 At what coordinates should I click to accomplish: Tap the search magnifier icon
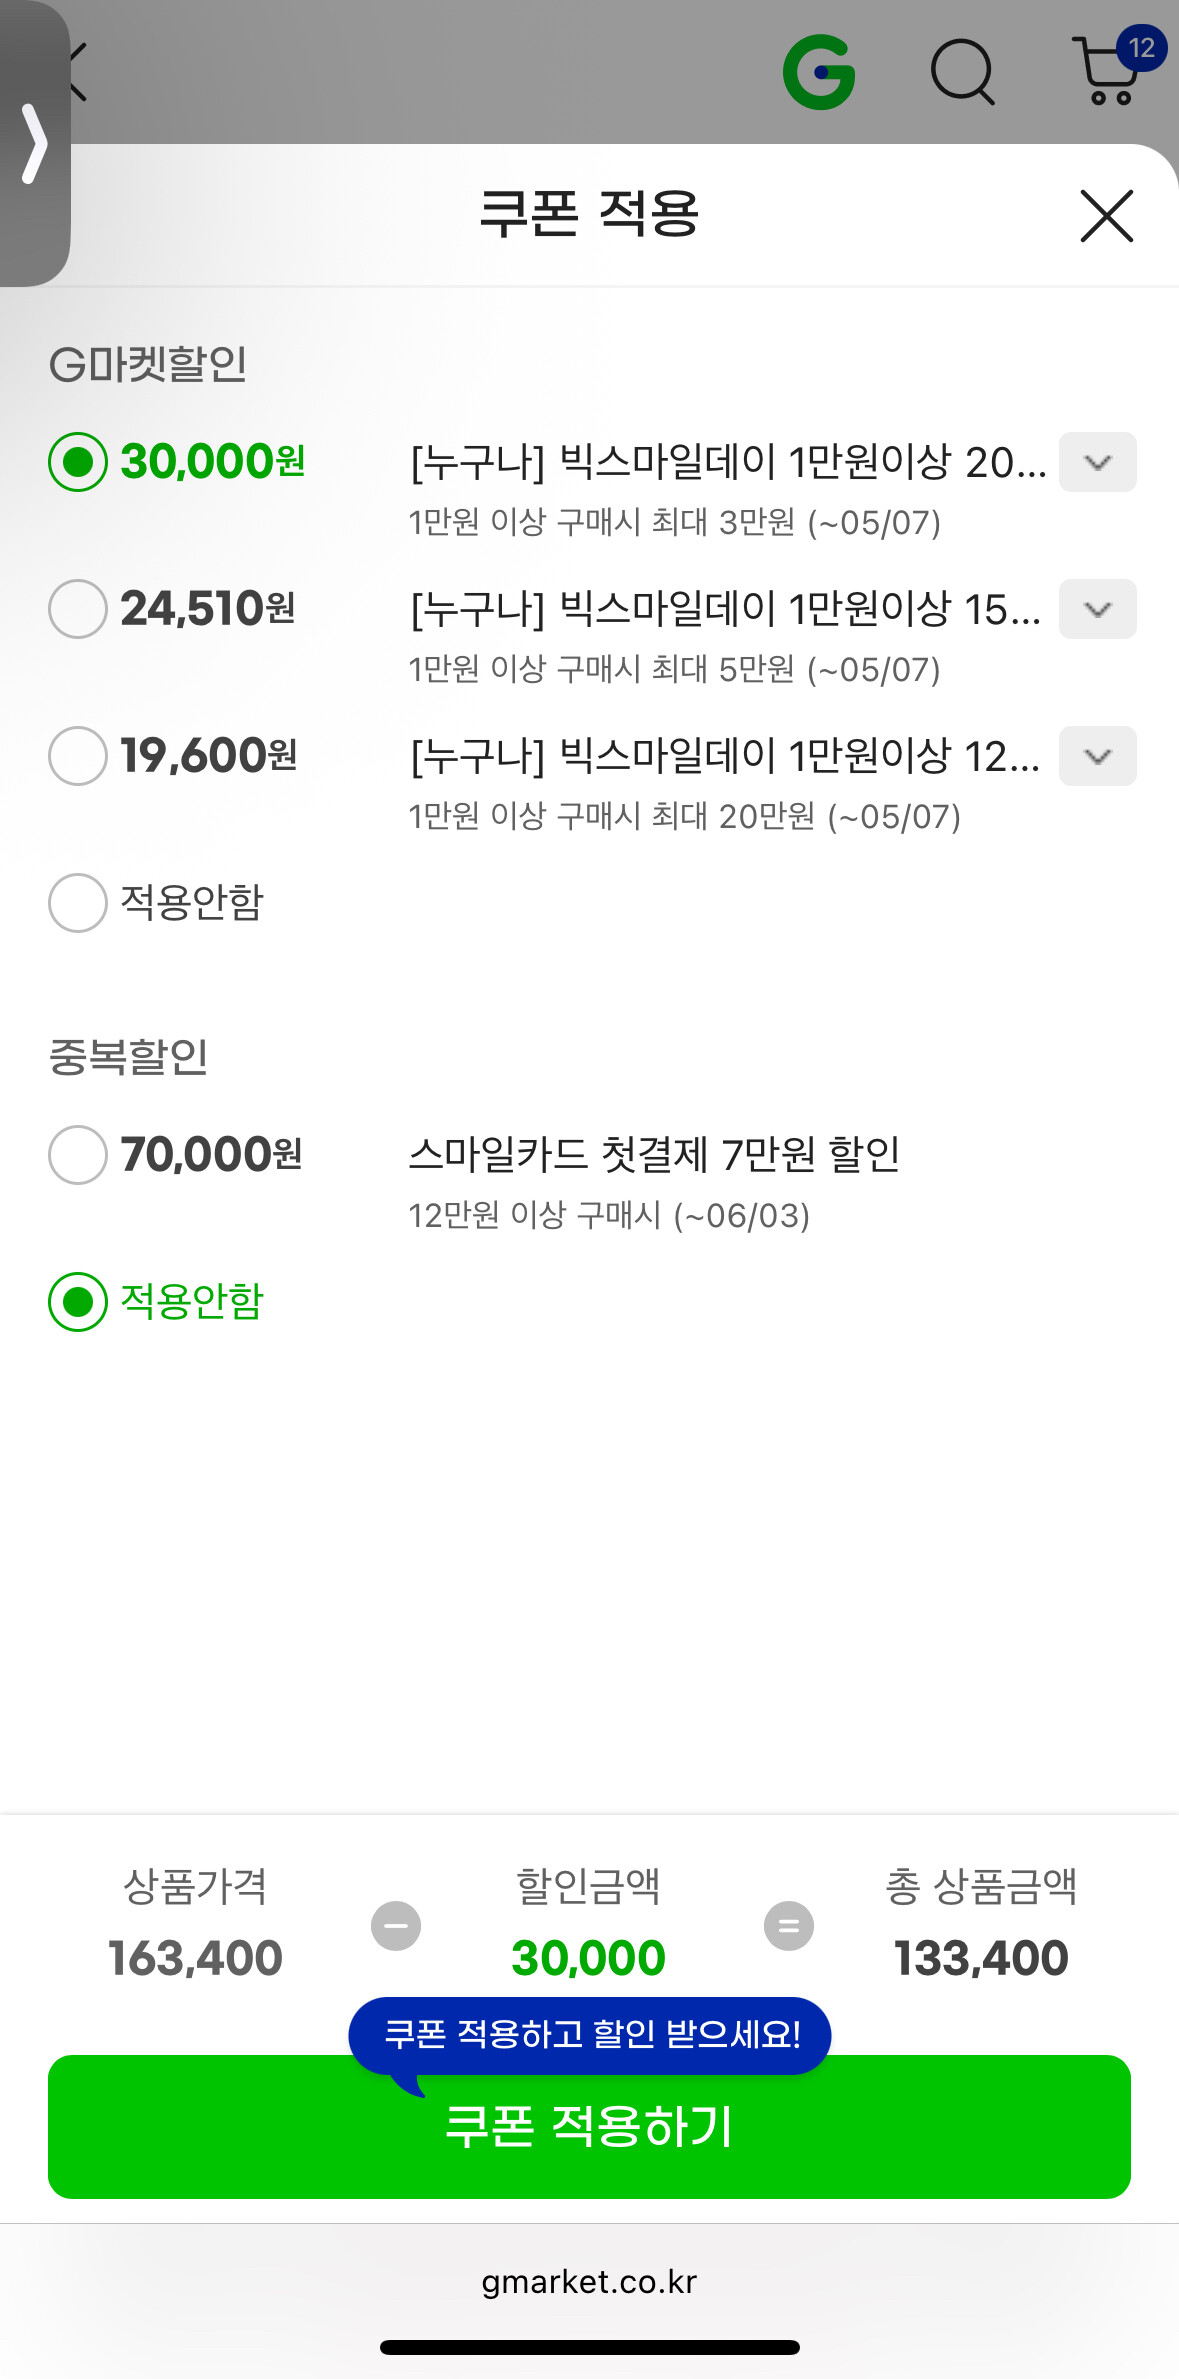pos(962,72)
